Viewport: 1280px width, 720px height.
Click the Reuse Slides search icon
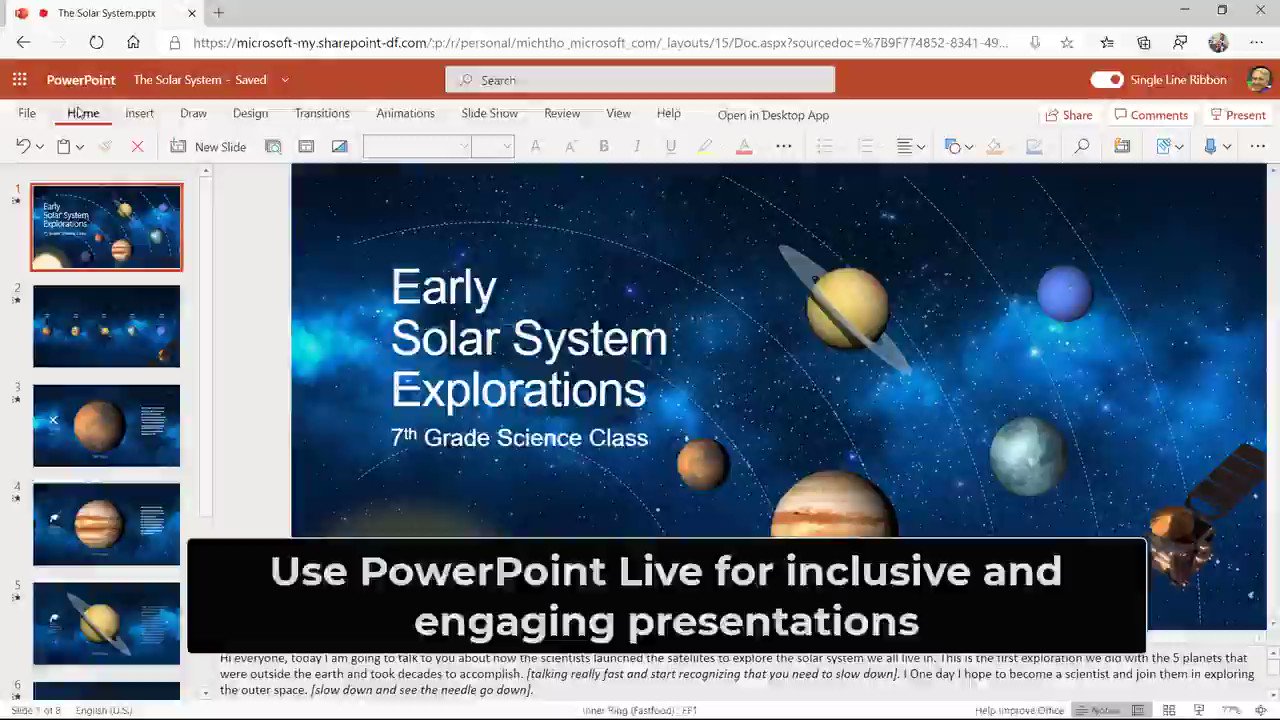[273, 146]
